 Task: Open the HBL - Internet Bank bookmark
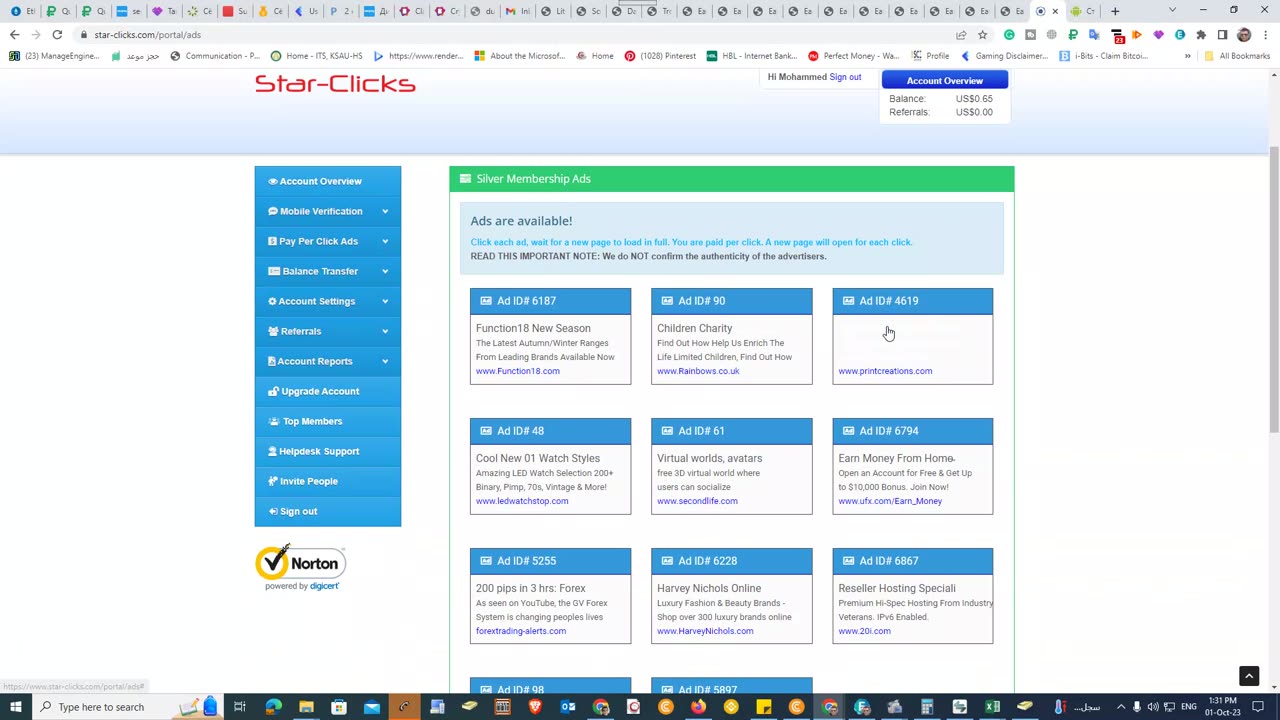tap(752, 56)
